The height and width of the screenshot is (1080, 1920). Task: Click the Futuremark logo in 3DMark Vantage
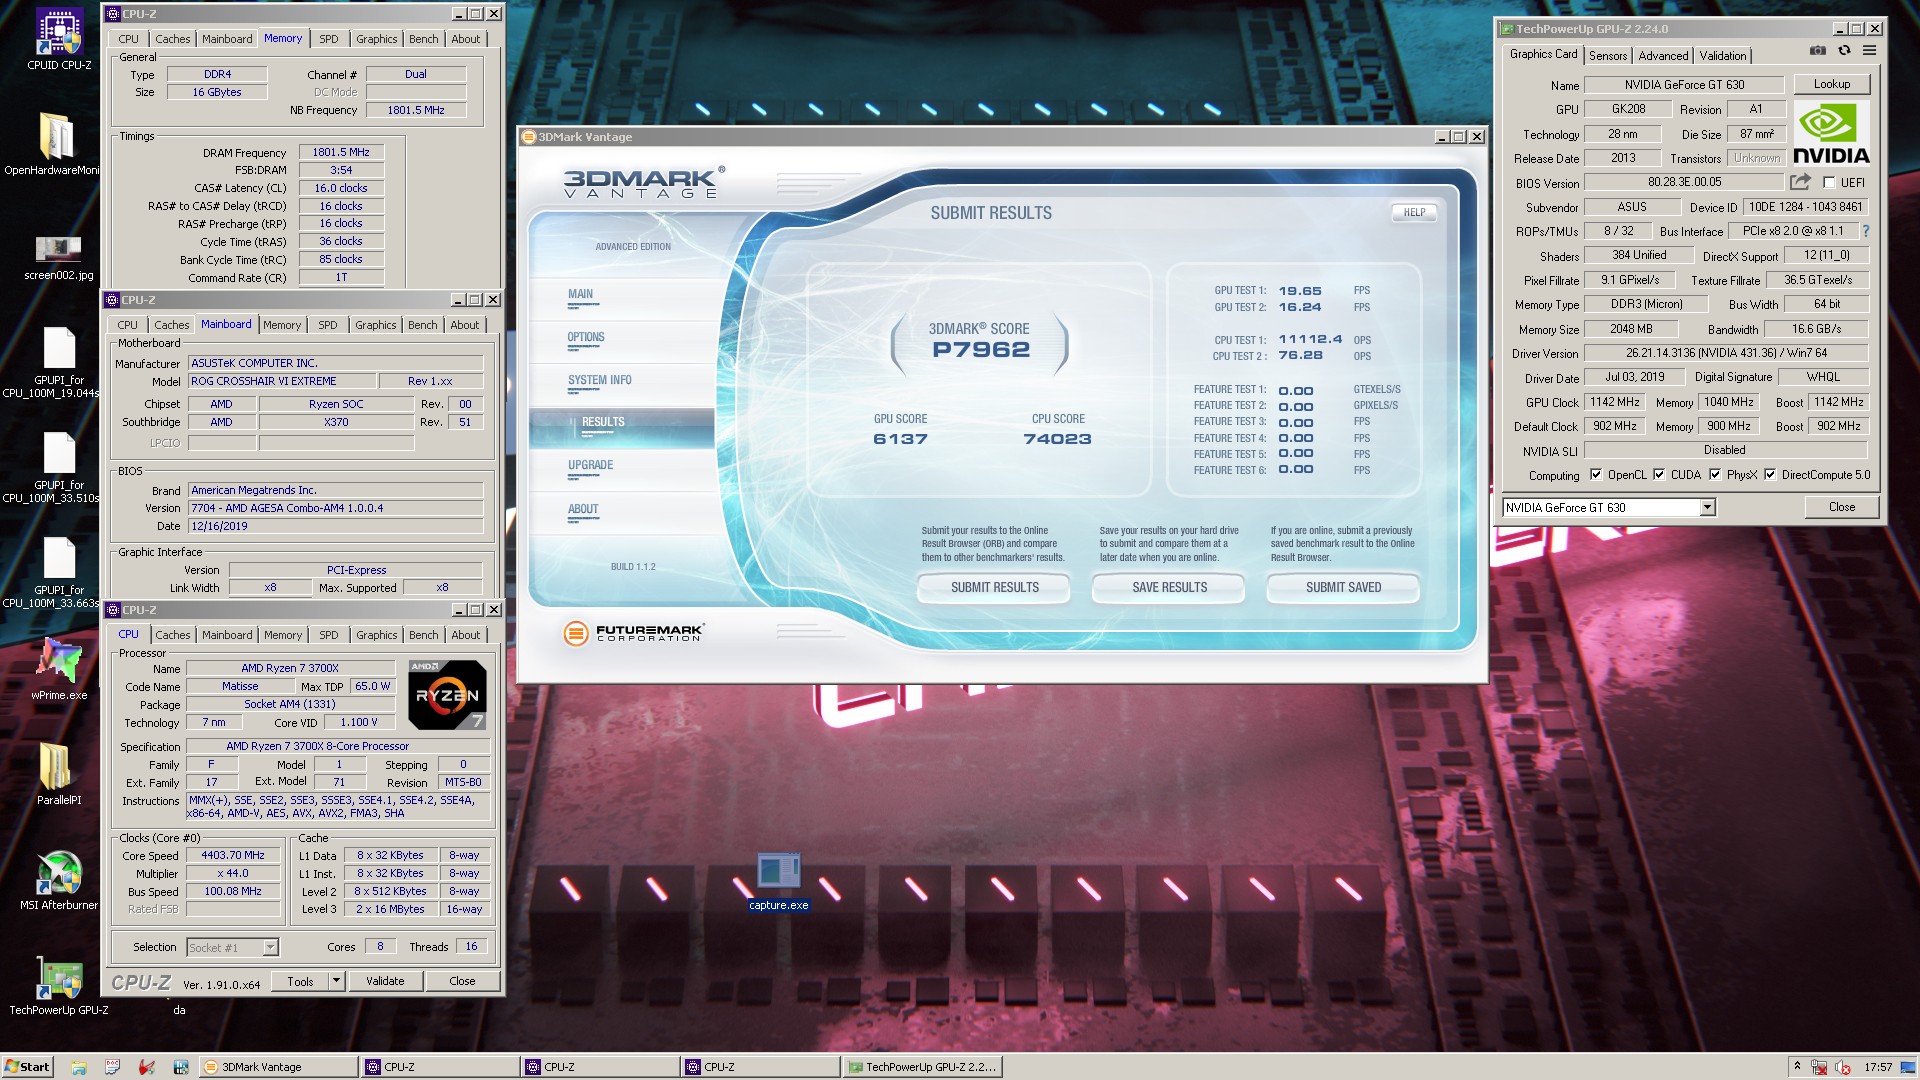(634, 632)
